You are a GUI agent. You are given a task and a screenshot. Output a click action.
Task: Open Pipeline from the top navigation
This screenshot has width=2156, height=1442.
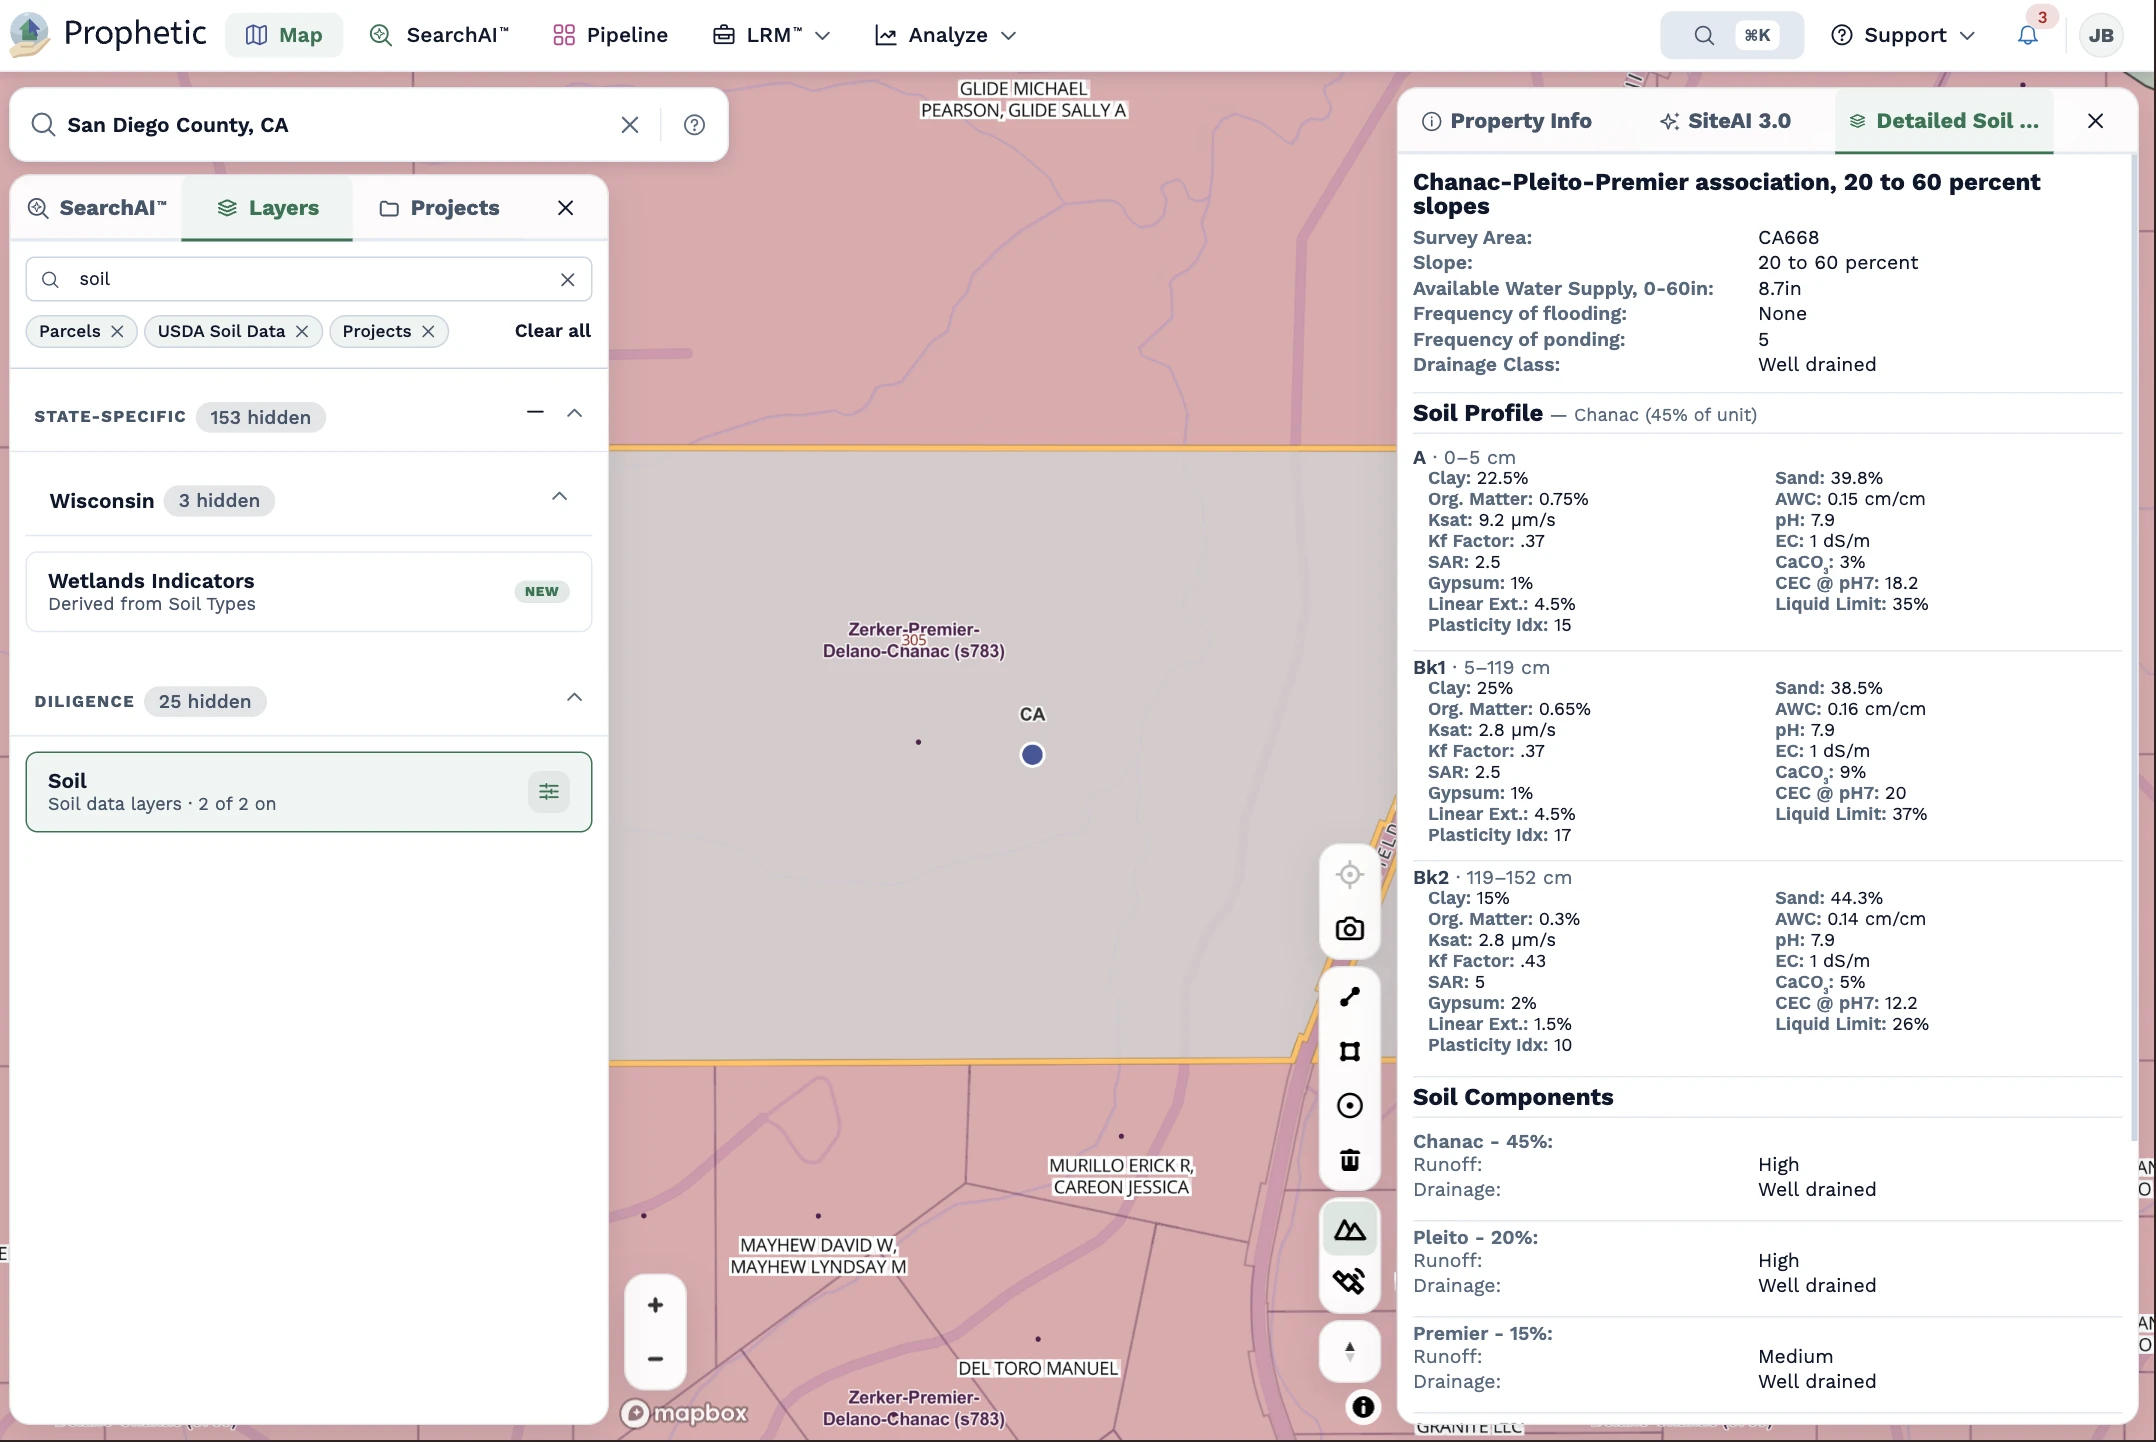point(610,35)
